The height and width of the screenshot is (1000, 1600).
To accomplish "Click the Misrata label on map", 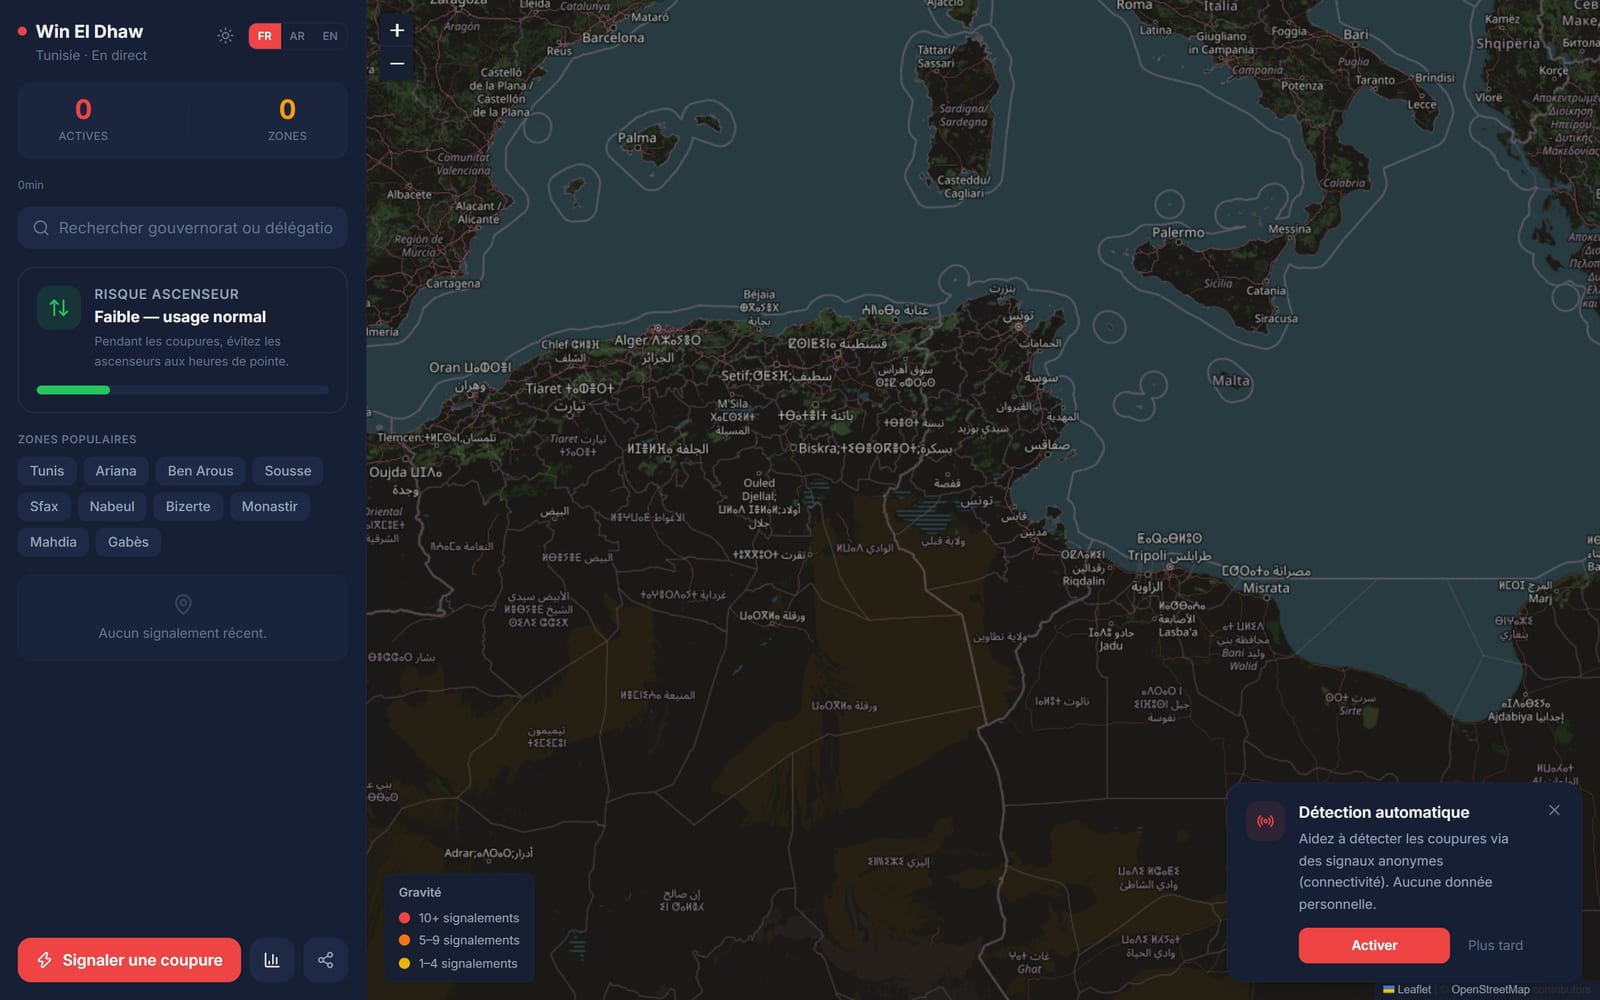I will click(1266, 588).
